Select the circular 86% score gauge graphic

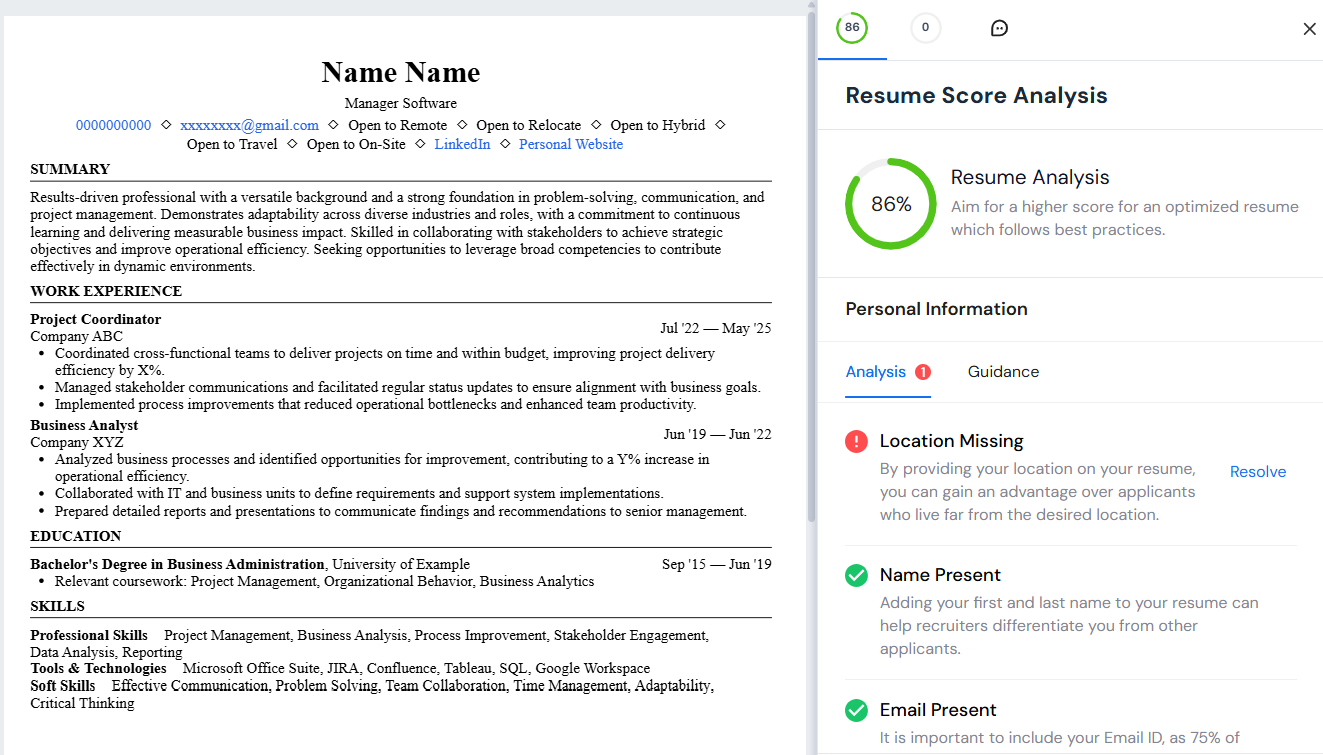(890, 203)
